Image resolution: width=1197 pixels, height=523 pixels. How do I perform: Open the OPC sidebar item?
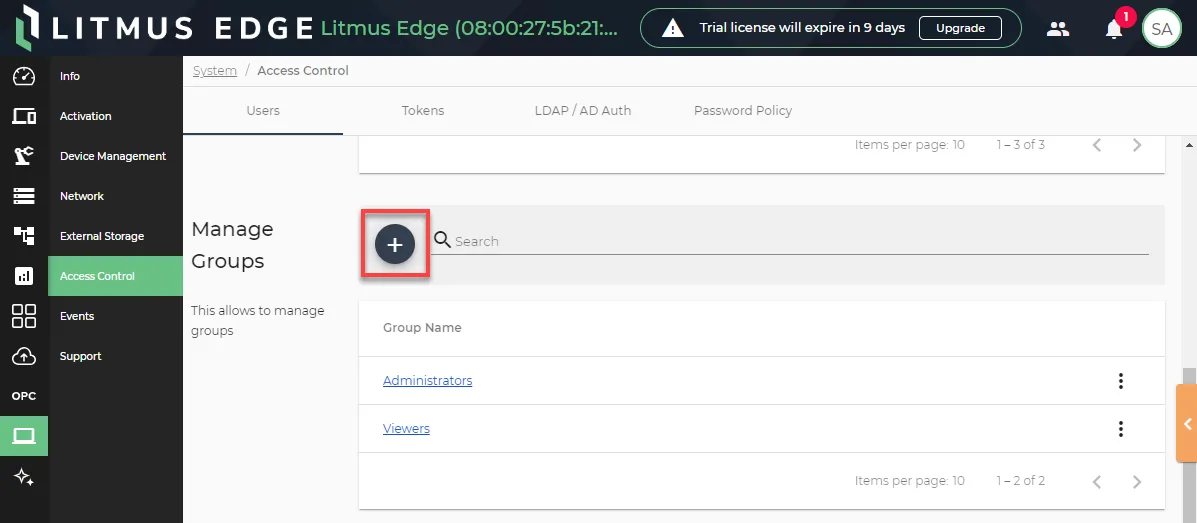click(x=24, y=396)
